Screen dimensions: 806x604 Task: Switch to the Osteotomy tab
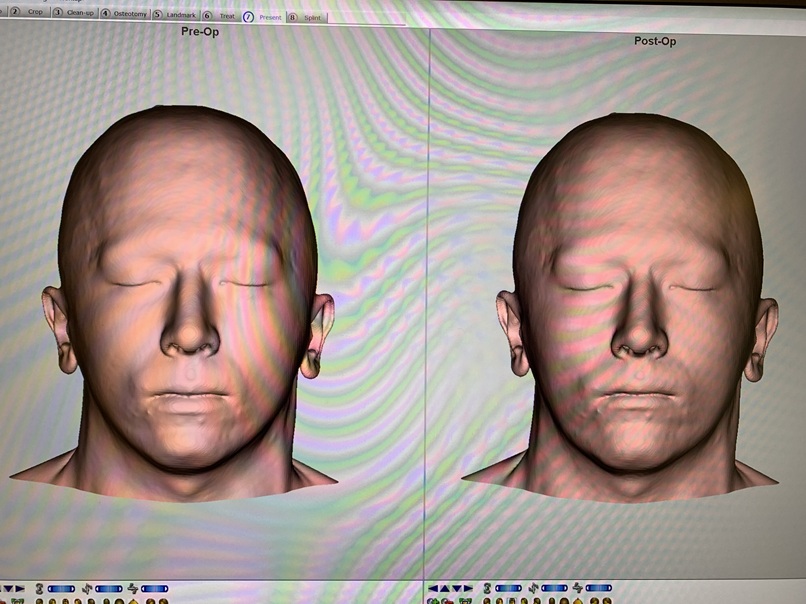[x=124, y=14]
